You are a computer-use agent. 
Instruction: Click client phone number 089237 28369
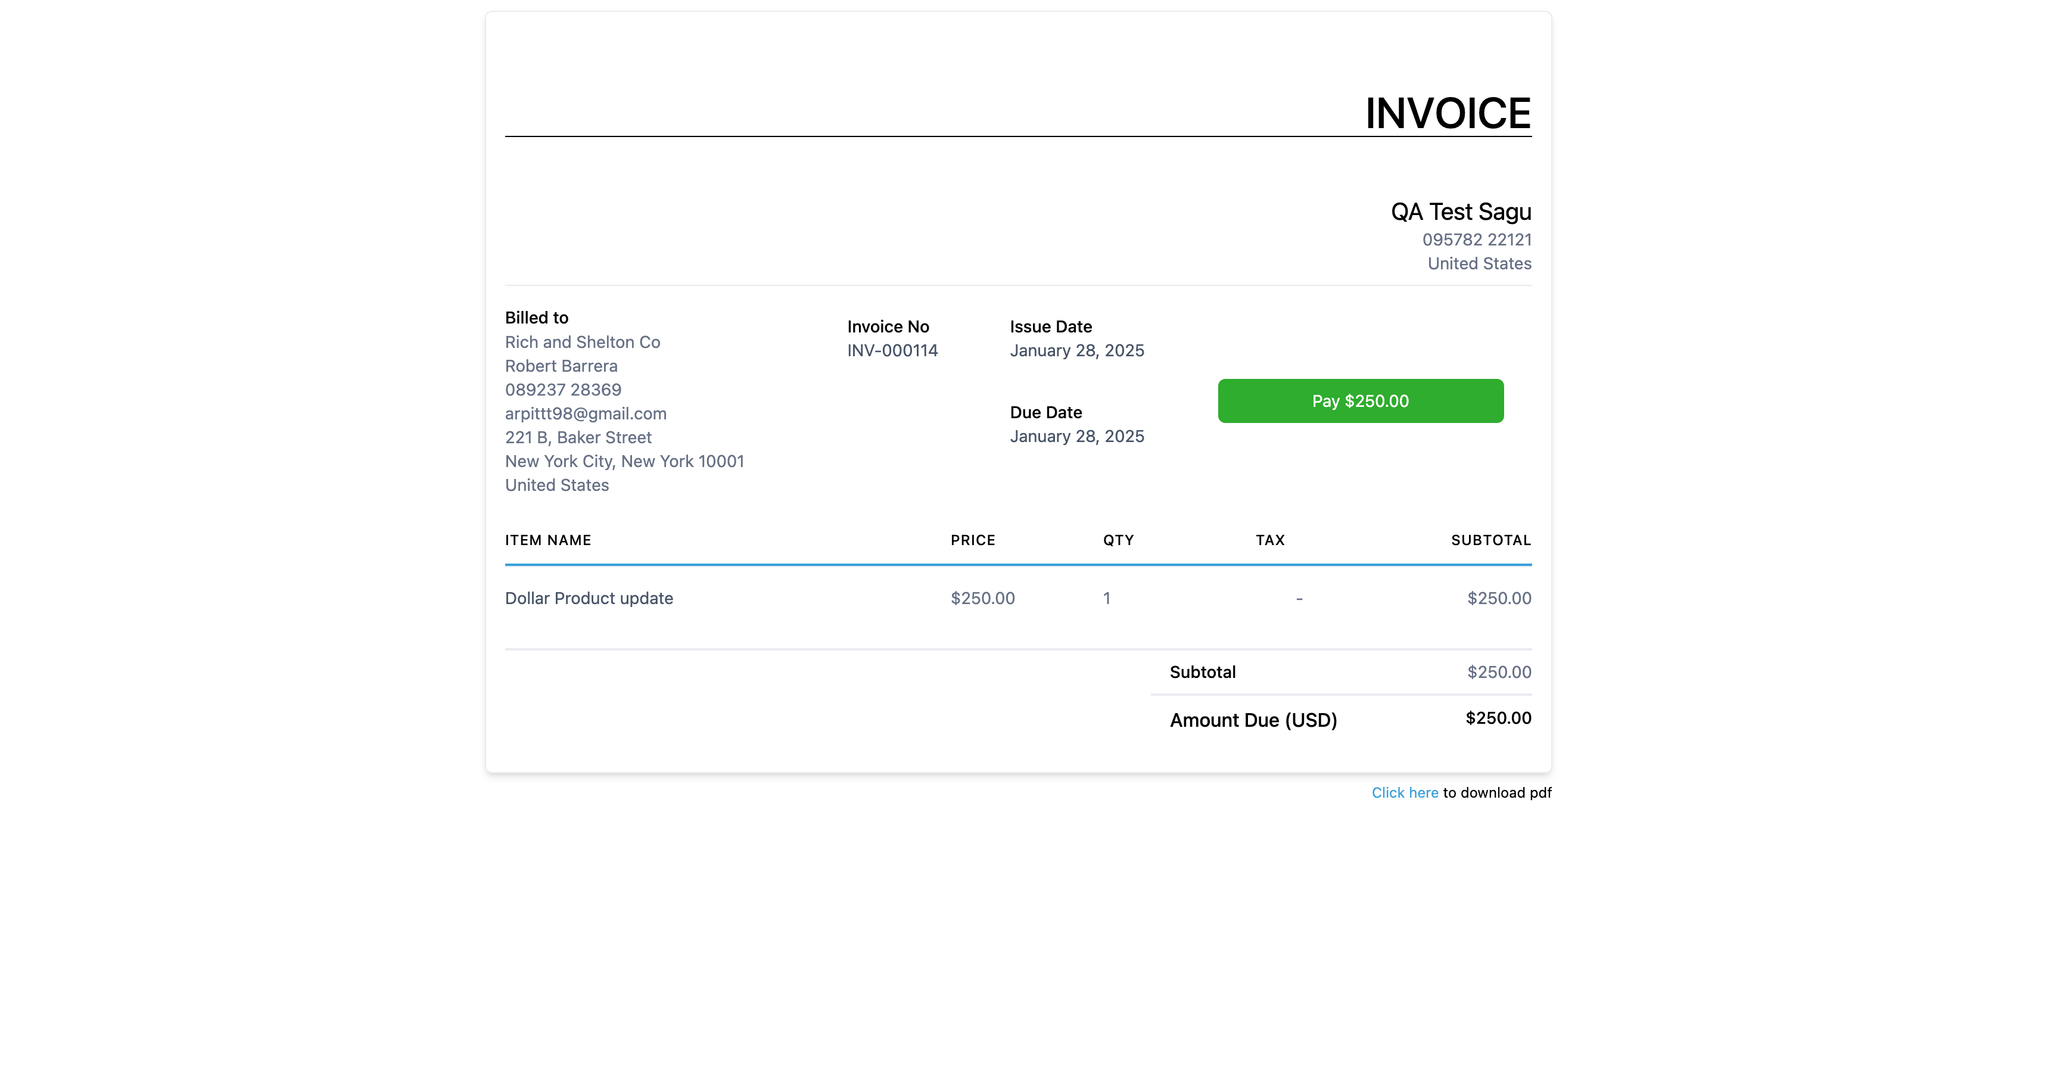pyautogui.click(x=563, y=390)
